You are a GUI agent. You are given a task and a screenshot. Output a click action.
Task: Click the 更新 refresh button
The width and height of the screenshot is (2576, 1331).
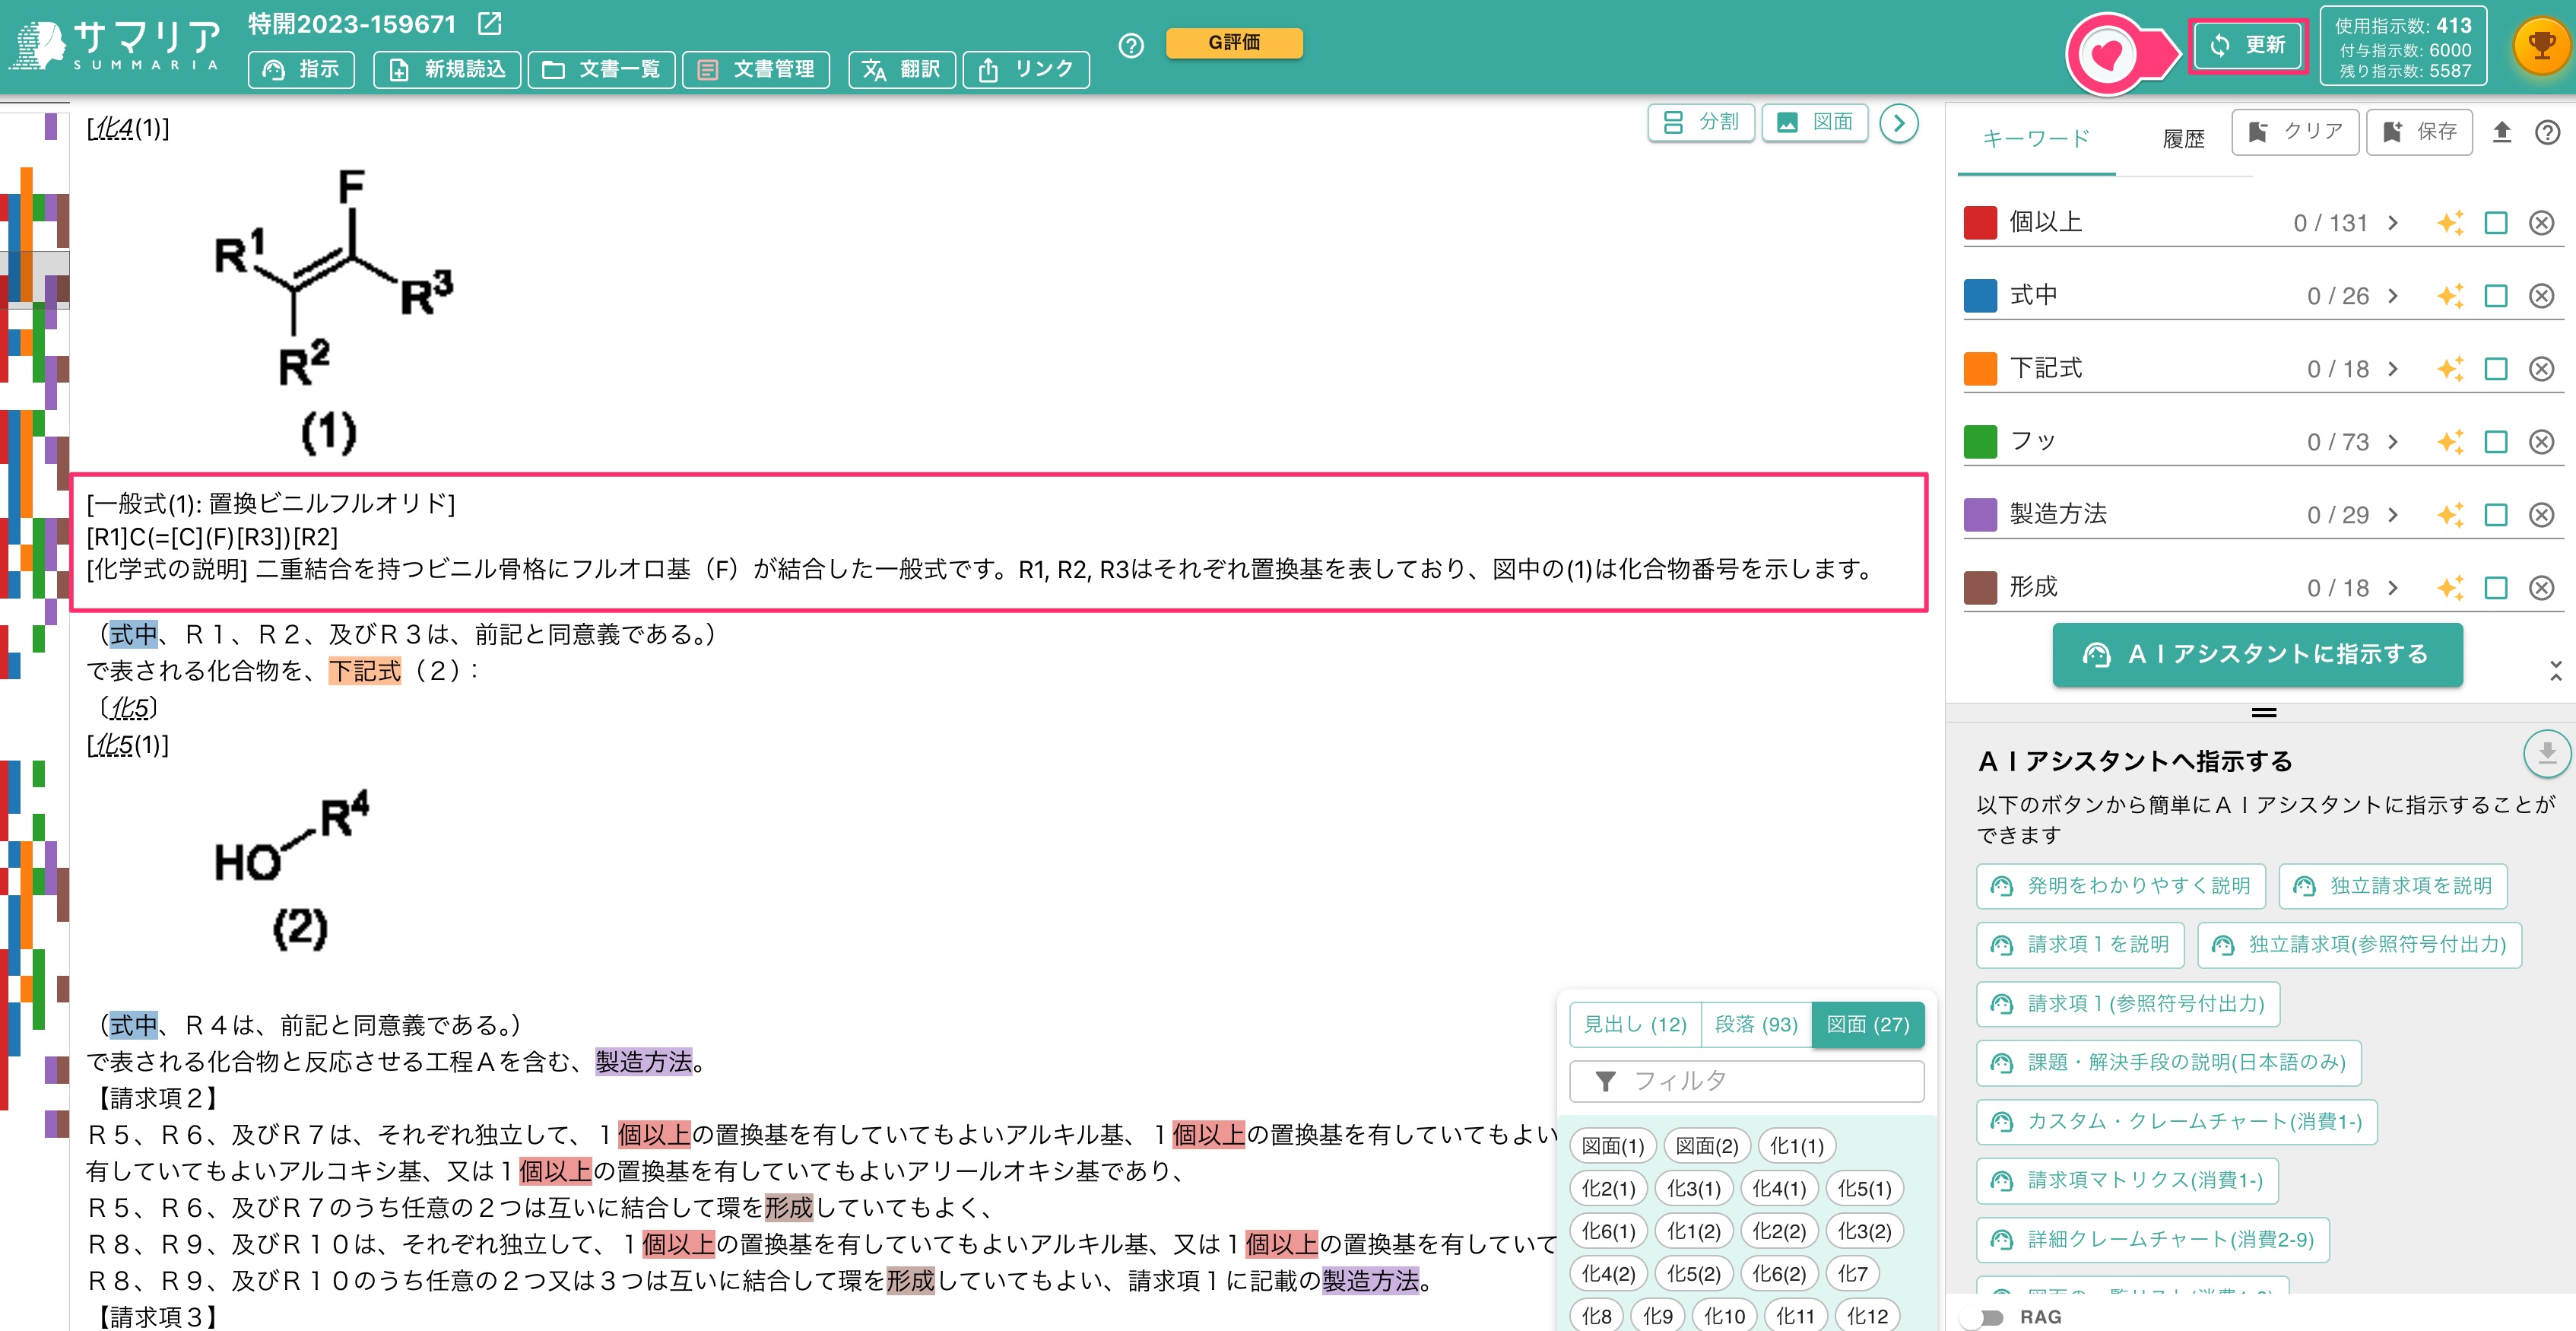(2247, 45)
